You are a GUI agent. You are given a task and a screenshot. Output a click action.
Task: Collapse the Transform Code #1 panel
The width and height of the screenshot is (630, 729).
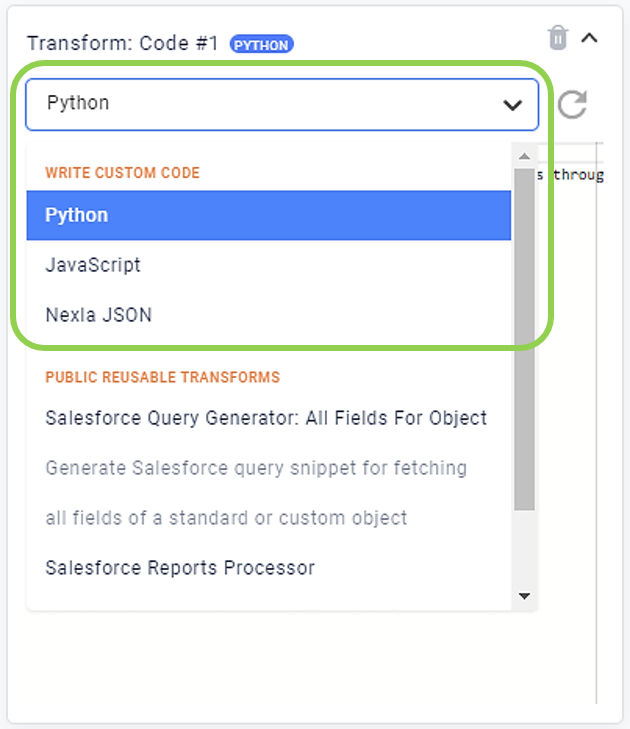point(589,38)
